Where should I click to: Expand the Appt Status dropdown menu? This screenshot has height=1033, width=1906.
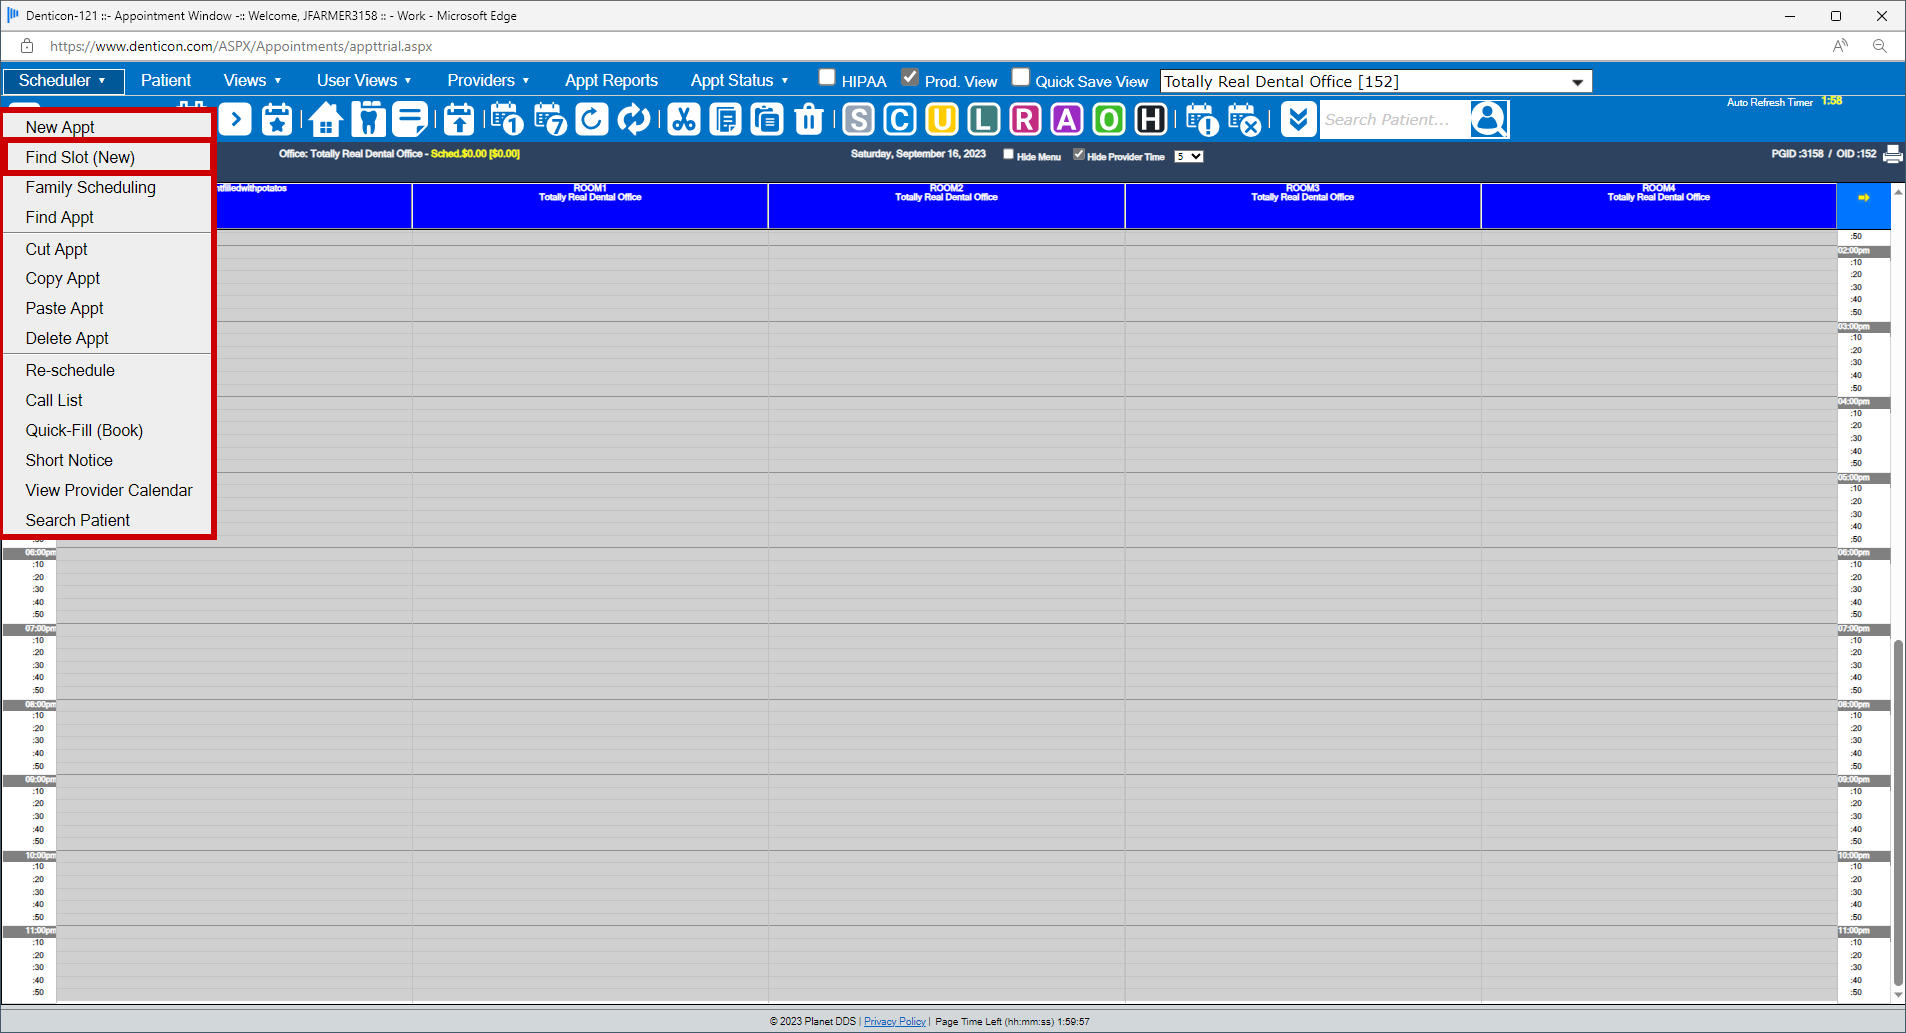[739, 81]
